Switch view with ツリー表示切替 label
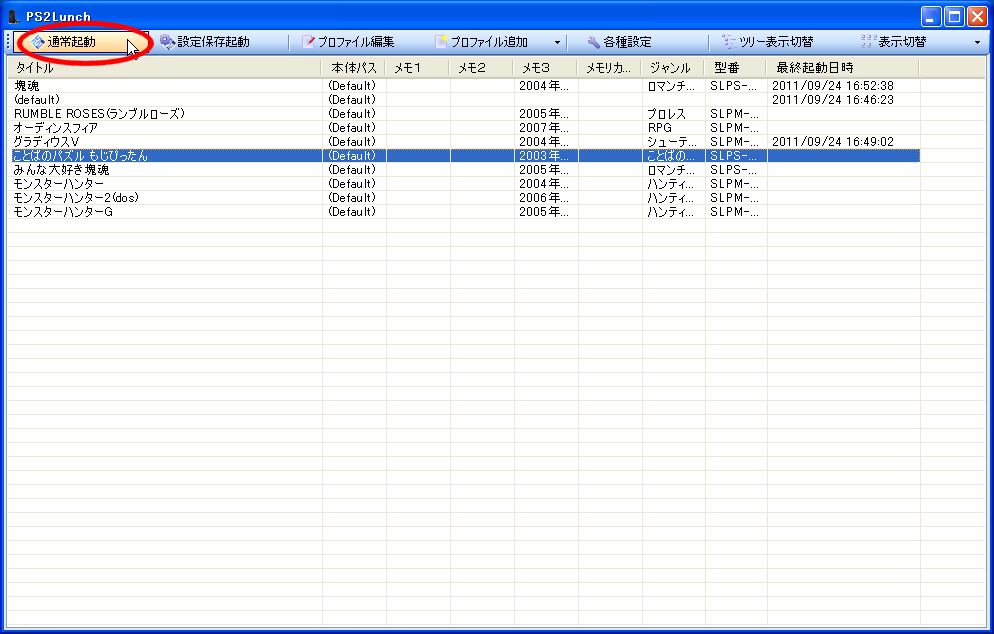 tap(776, 42)
